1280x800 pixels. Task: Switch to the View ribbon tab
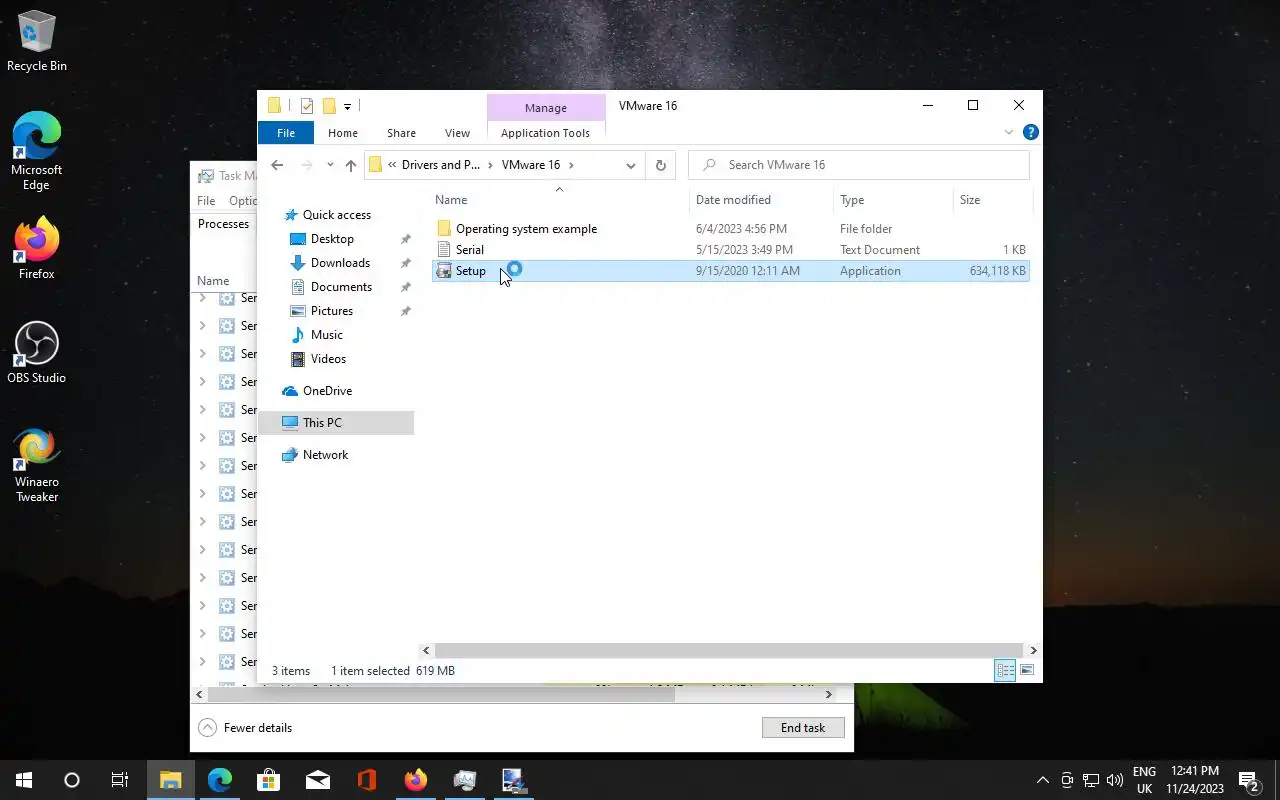click(x=457, y=133)
